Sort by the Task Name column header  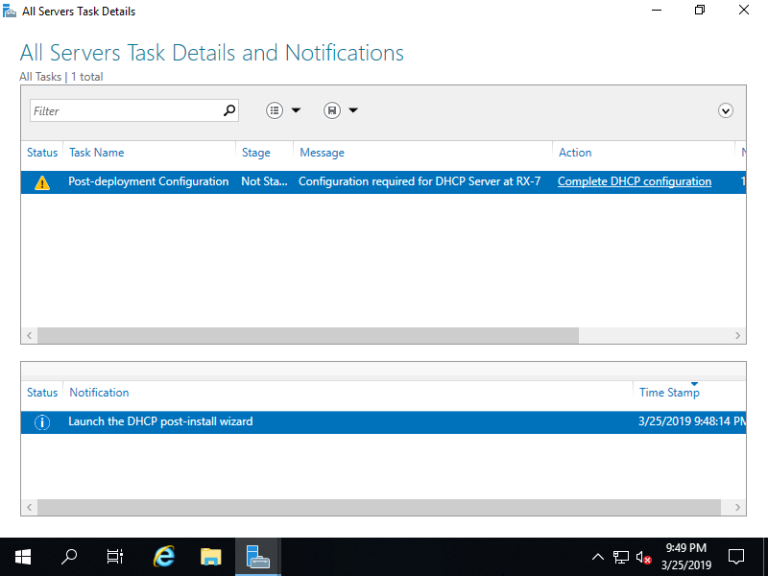point(96,153)
